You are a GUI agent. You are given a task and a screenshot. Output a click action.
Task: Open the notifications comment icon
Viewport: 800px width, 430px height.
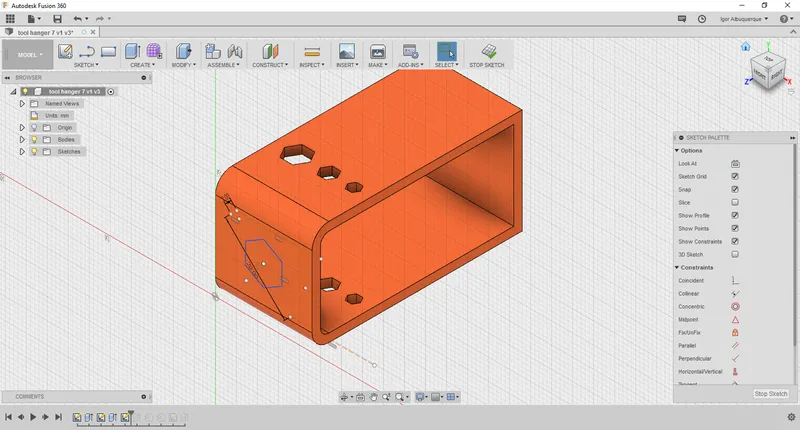pyautogui.click(x=682, y=19)
